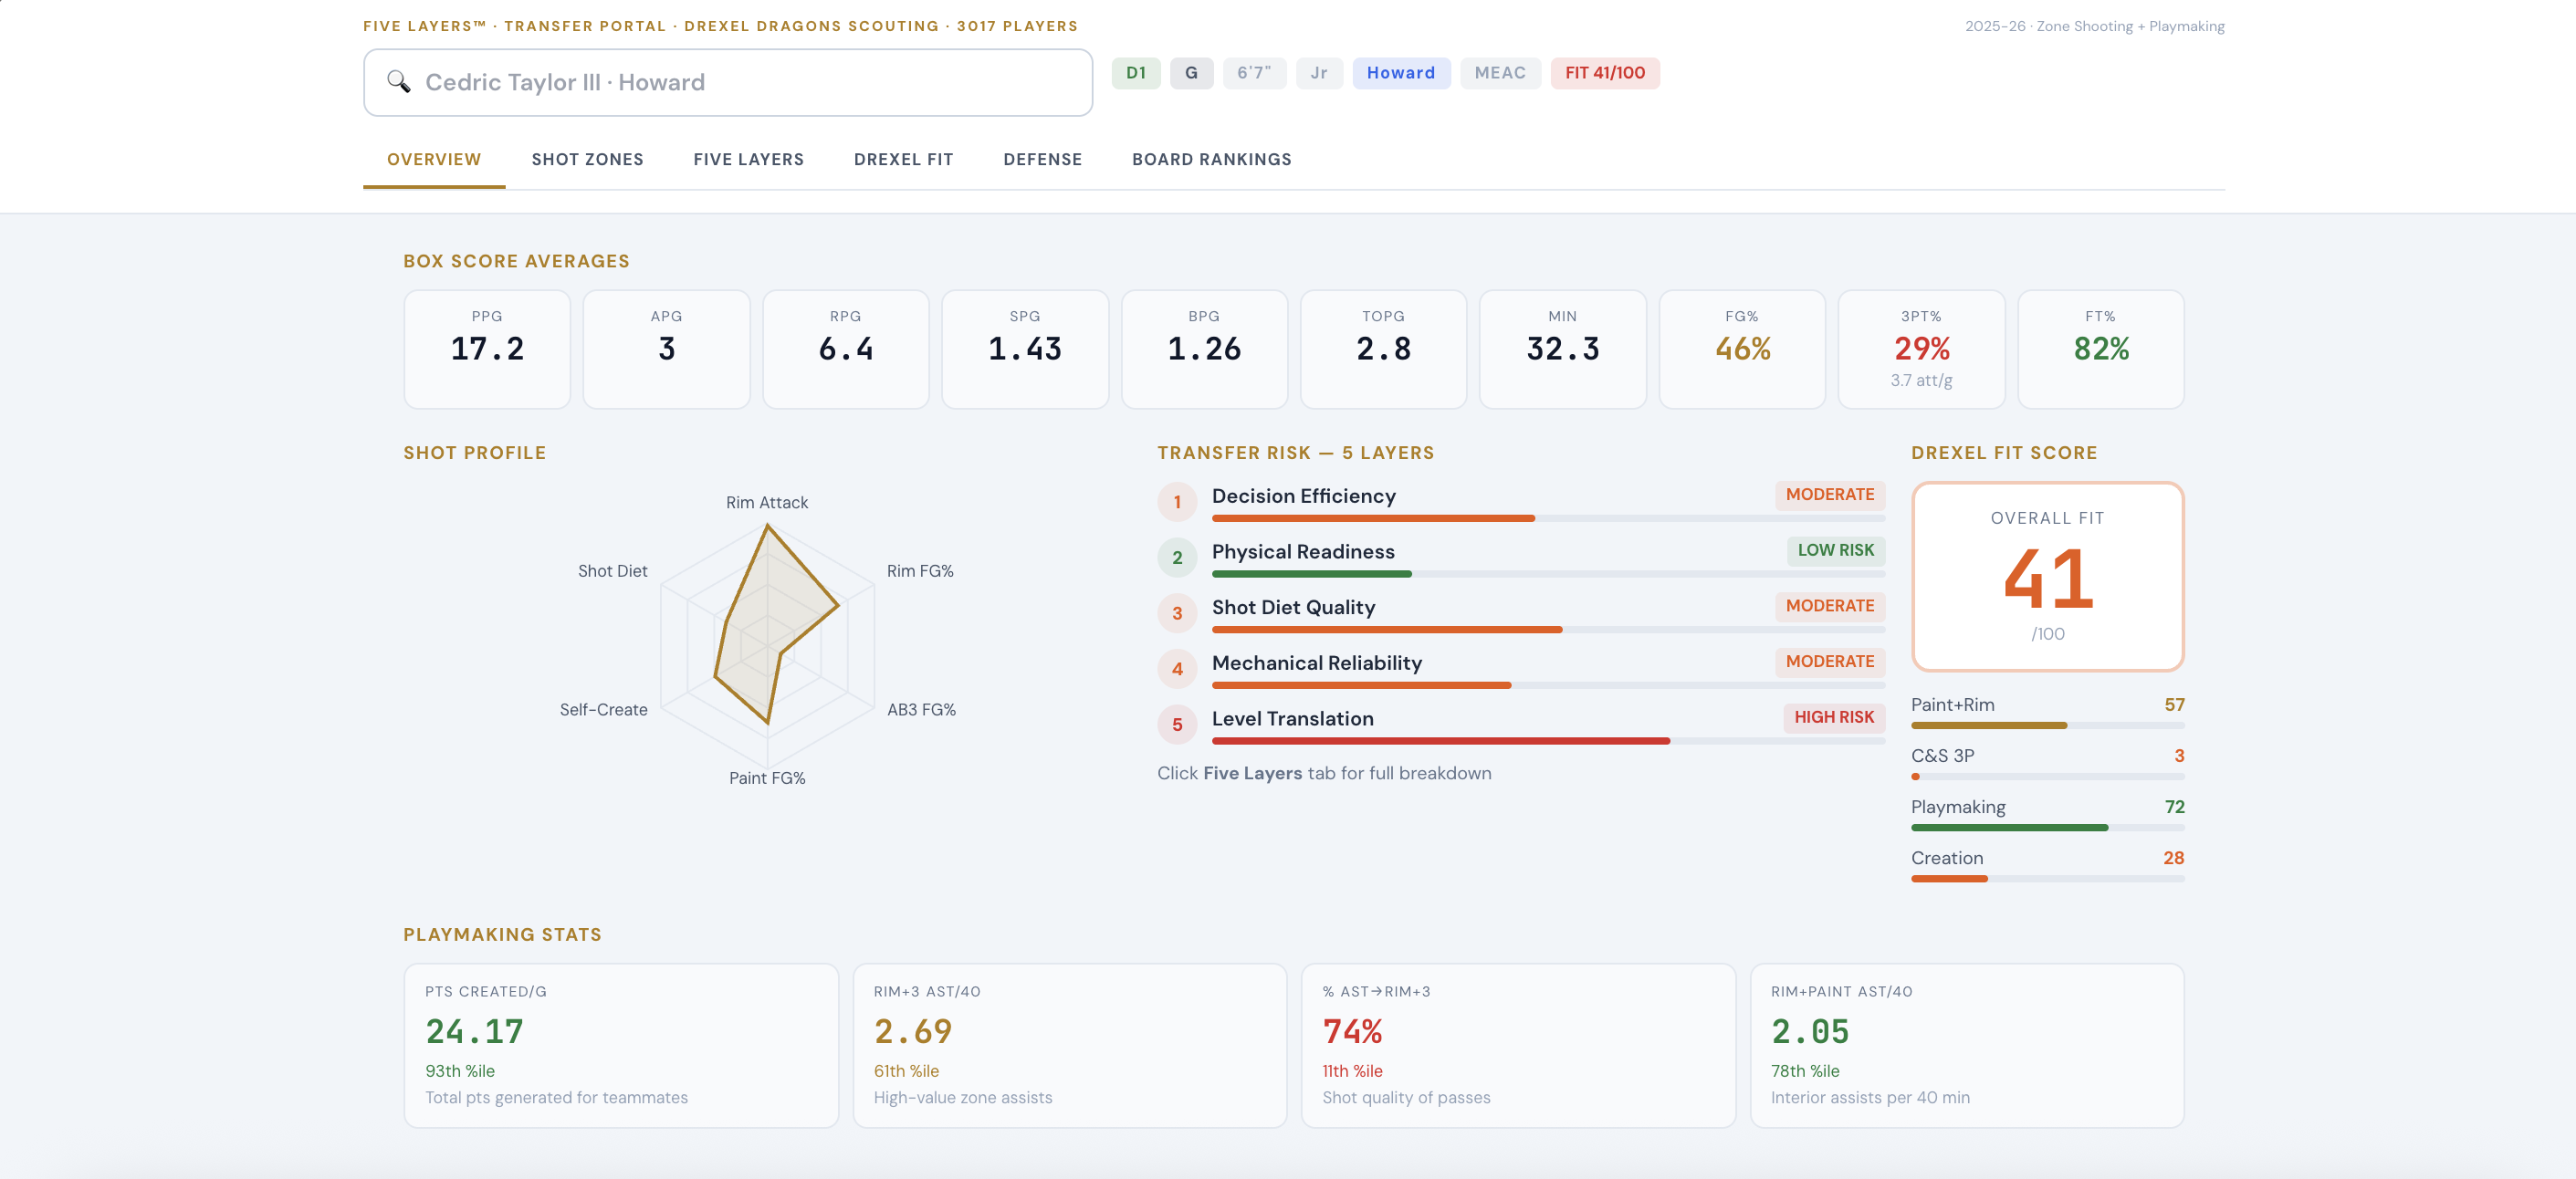Click the Jr class badge
Viewport: 2576px width, 1179px height.
(x=1319, y=73)
